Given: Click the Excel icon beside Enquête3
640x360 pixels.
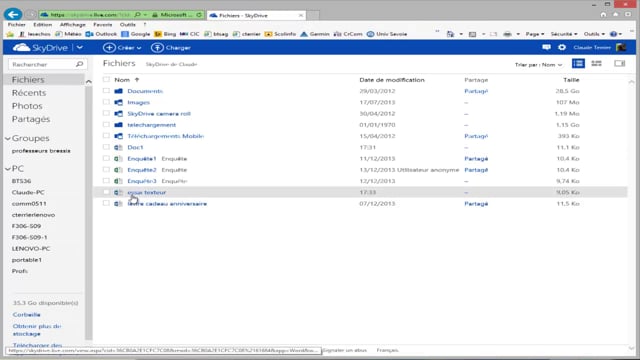Looking at the screenshot, I should coord(118,181).
